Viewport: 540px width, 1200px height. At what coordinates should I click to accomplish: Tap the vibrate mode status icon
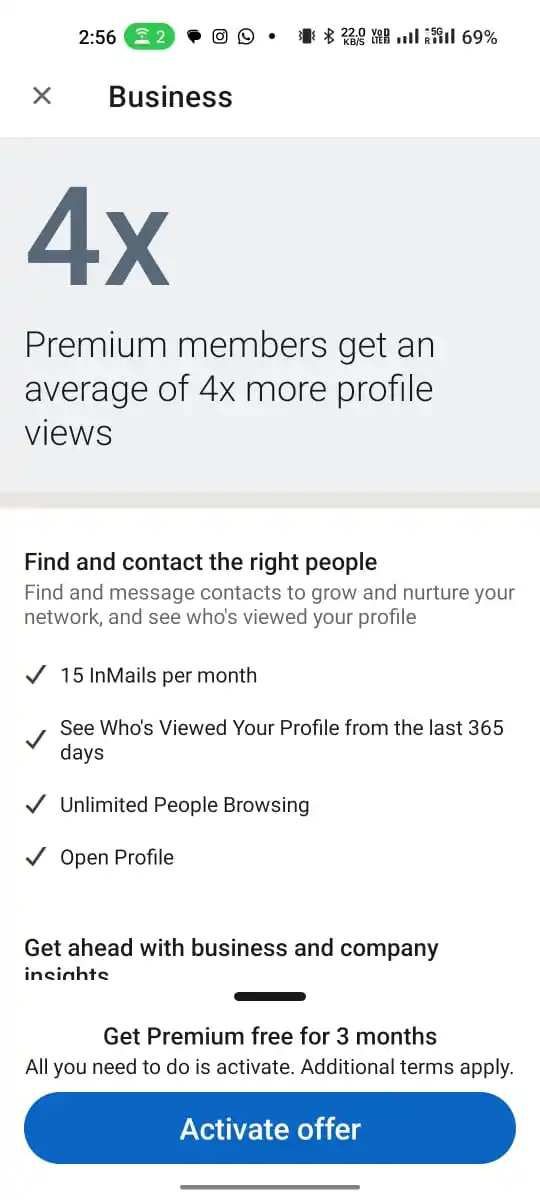pyautogui.click(x=306, y=37)
